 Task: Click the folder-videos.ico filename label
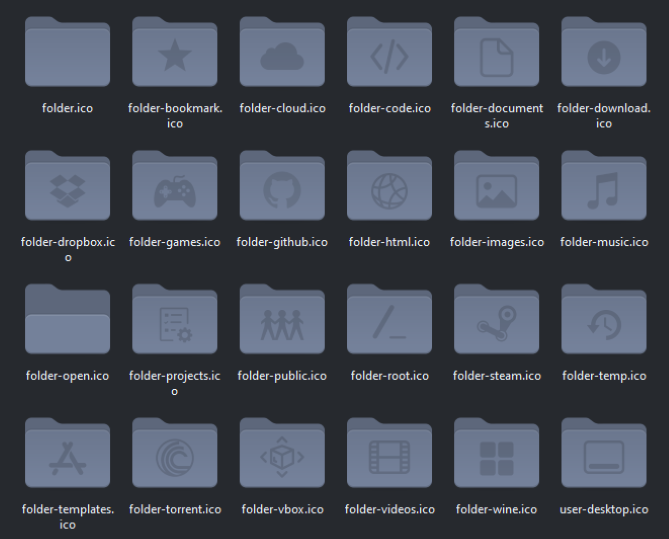pos(389,509)
